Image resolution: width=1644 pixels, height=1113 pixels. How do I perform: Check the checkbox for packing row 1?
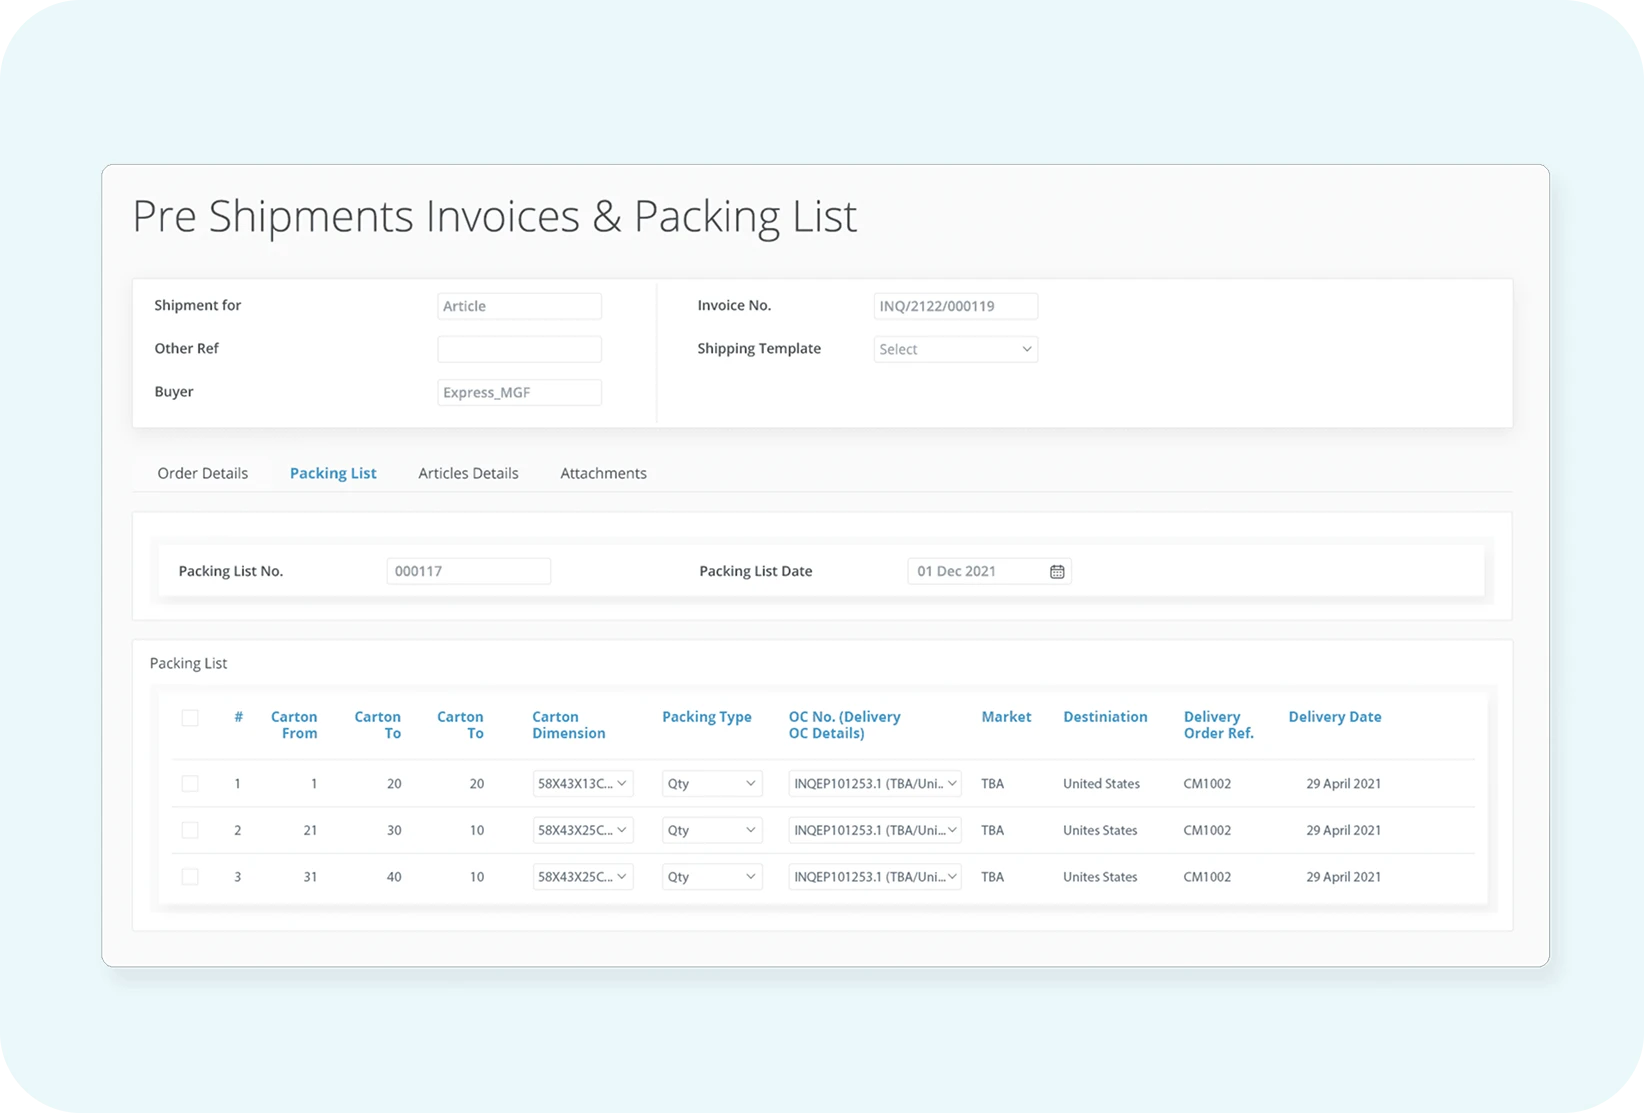pos(190,784)
